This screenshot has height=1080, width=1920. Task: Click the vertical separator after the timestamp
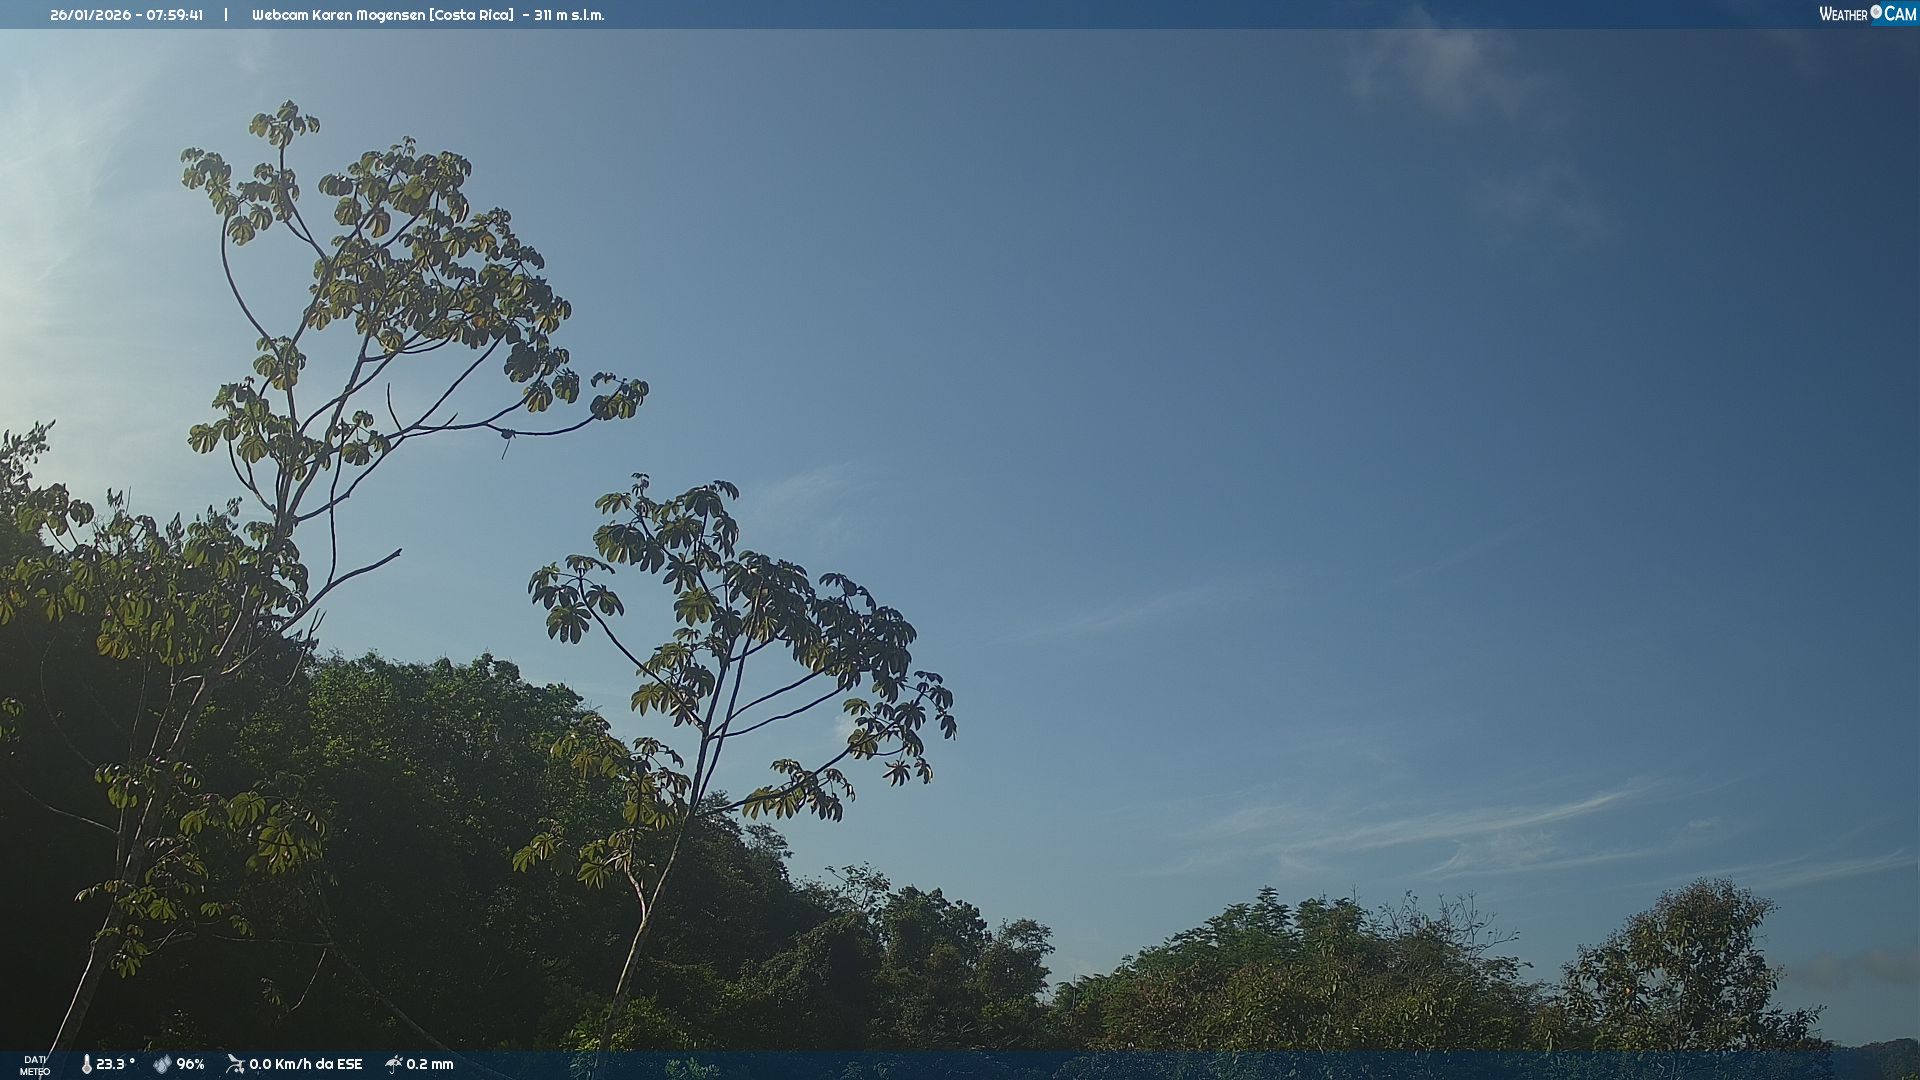[x=226, y=15]
